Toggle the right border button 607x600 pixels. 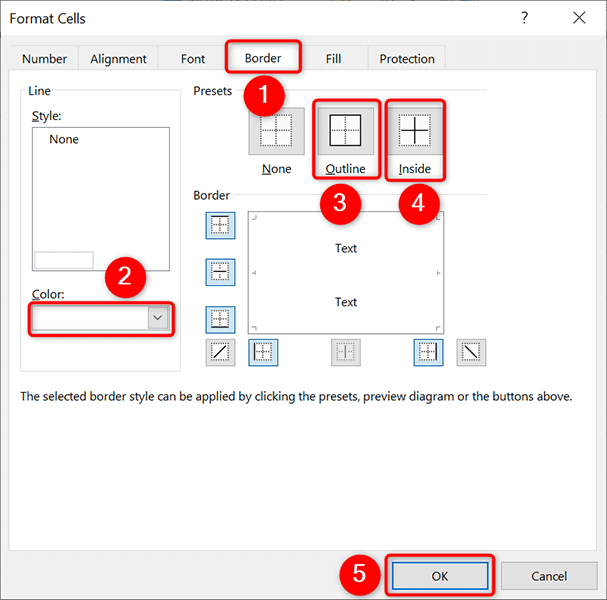point(428,352)
